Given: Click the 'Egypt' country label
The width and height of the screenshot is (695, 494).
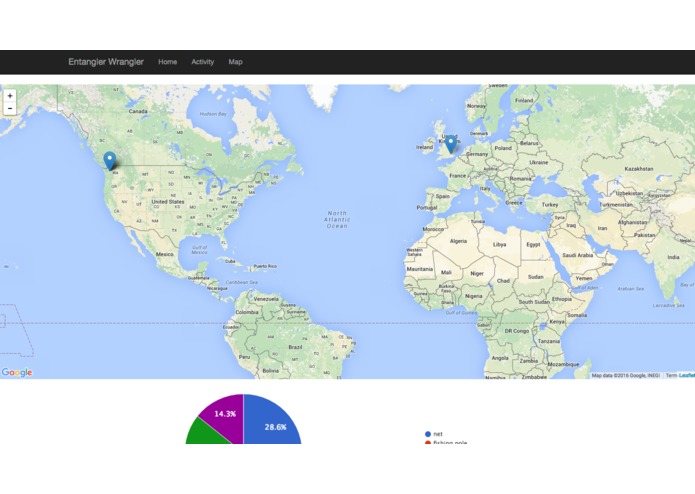Looking at the screenshot, I should pyautogui.click(x=533, y=245).
